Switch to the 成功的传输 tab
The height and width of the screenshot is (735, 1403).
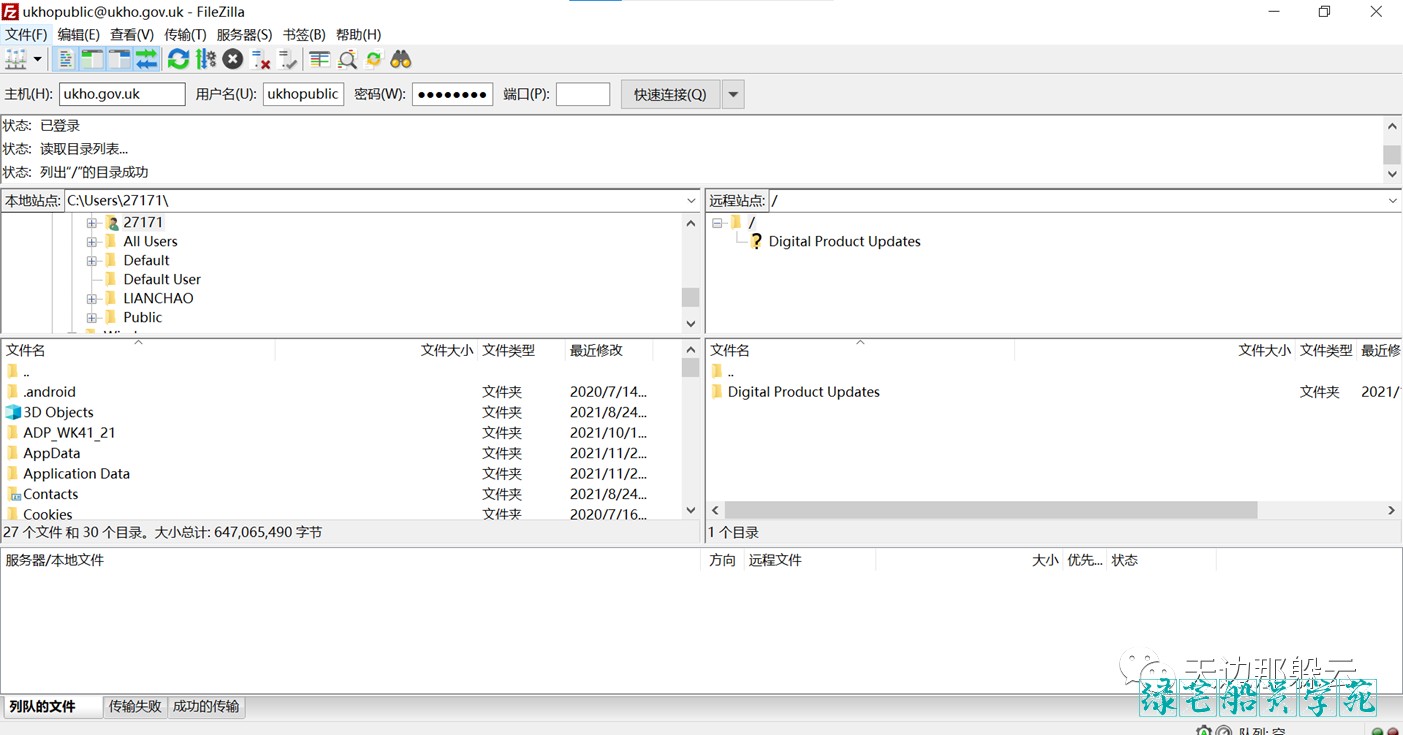click(x=206, y=706)
